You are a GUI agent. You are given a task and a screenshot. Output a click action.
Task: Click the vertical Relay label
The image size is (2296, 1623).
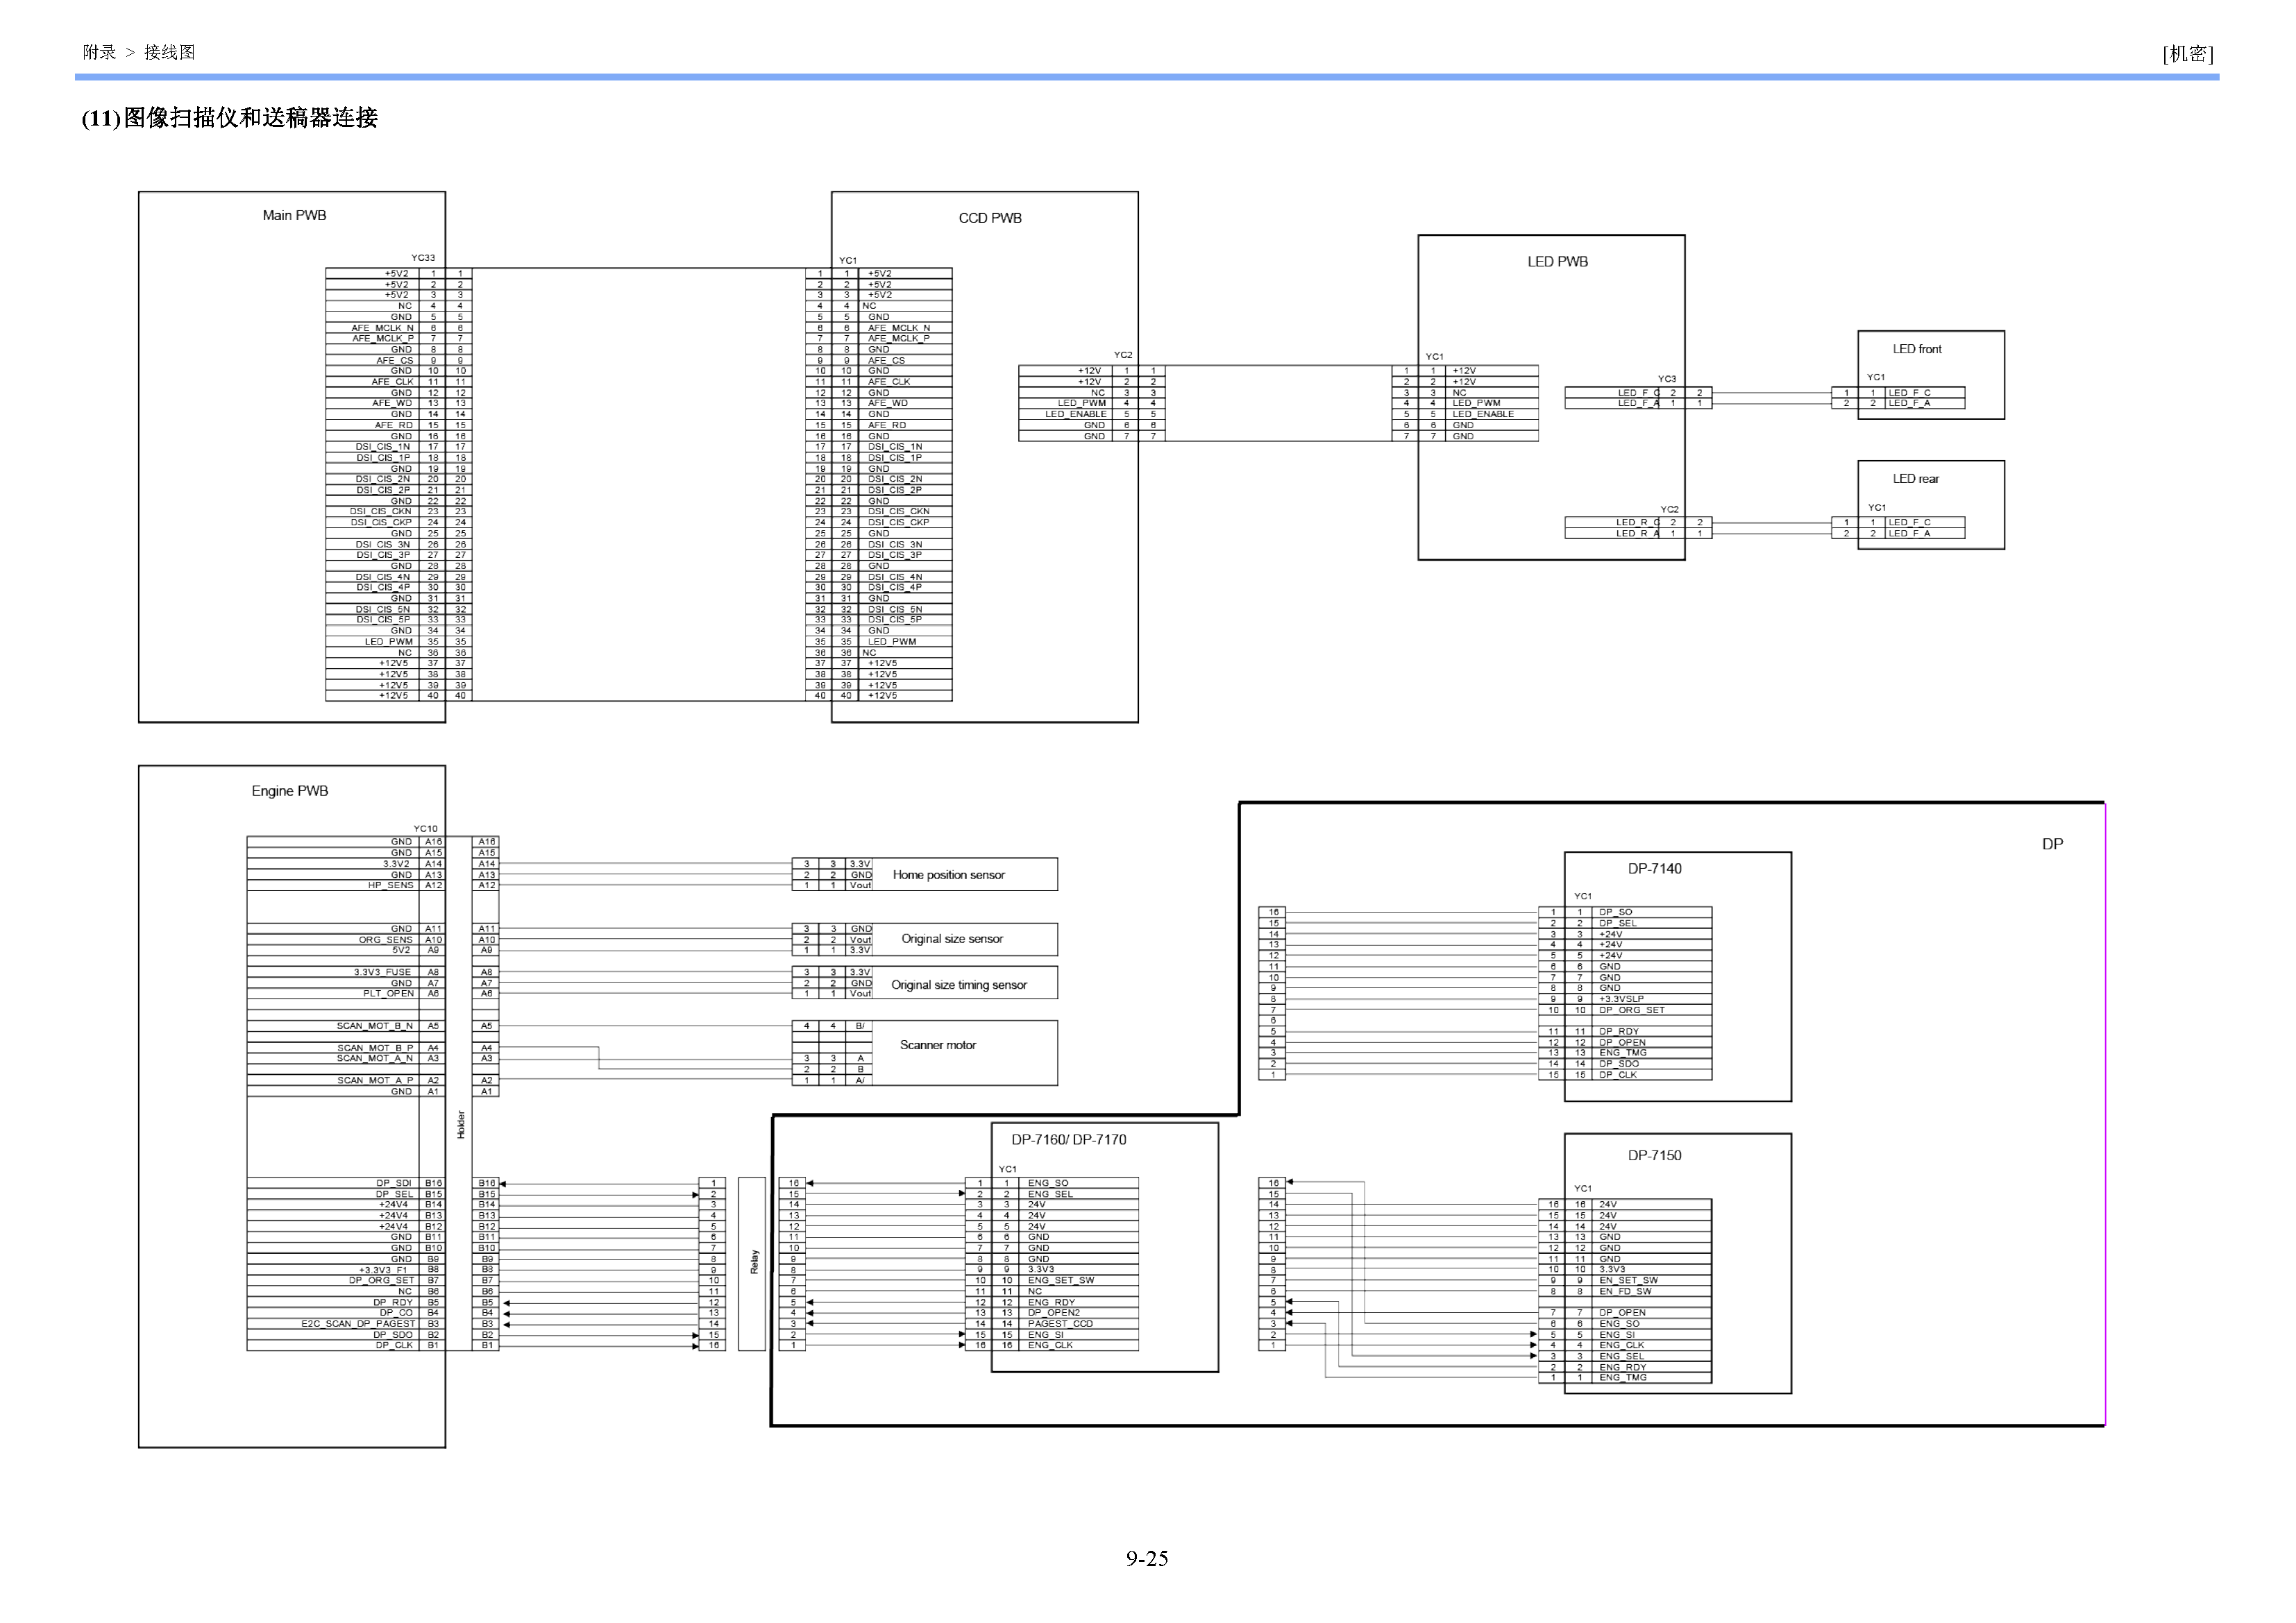click(755, 1262)
